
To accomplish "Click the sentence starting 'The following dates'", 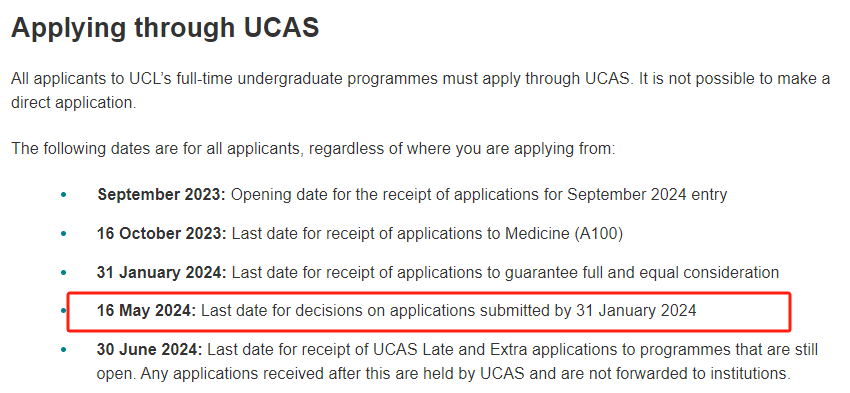I will pos(313,149).
